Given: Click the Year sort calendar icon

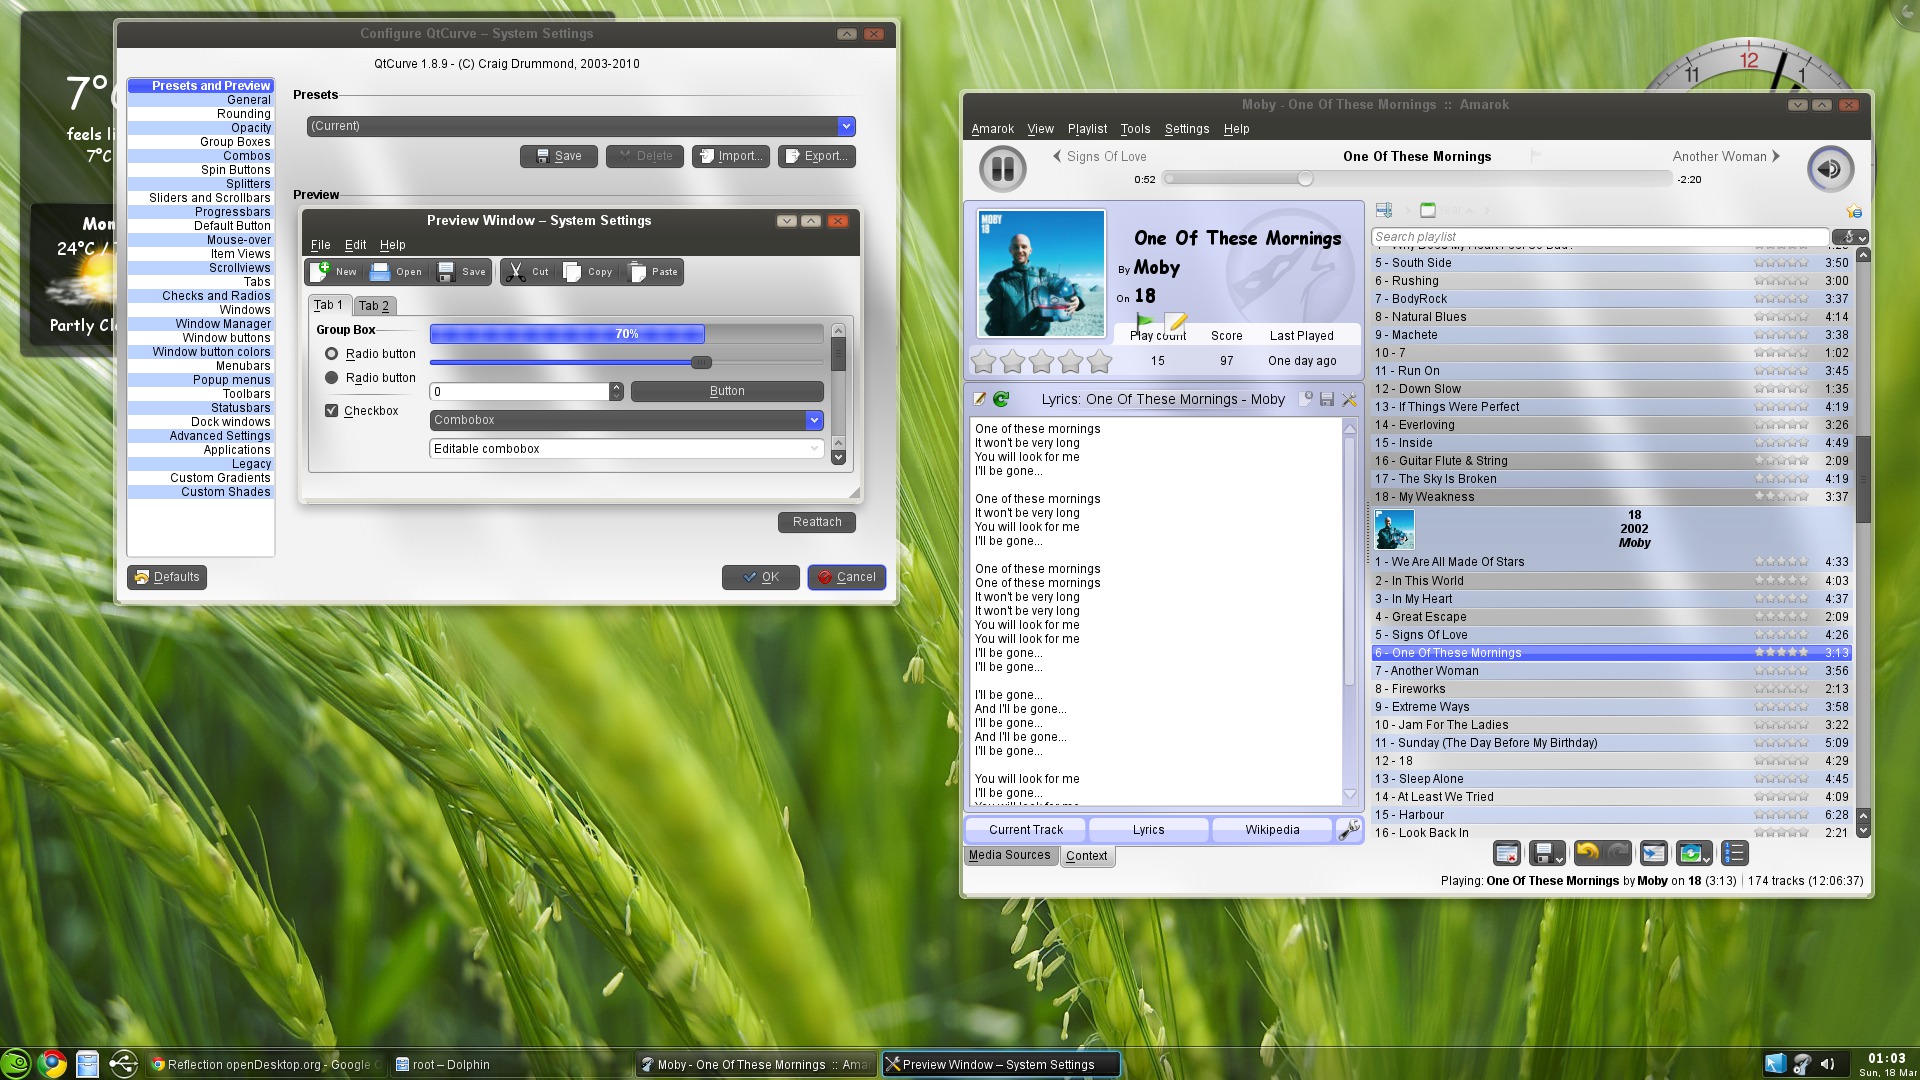Looking at the screenshot, I should click(x=1428, y=210).
